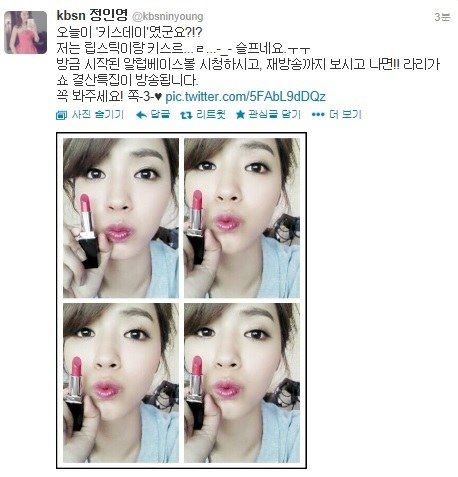Open the kbsn 정인영 profile avatar
Image resolution: width=458 pixels, height=477 pixels.
[x=26, y=32]
